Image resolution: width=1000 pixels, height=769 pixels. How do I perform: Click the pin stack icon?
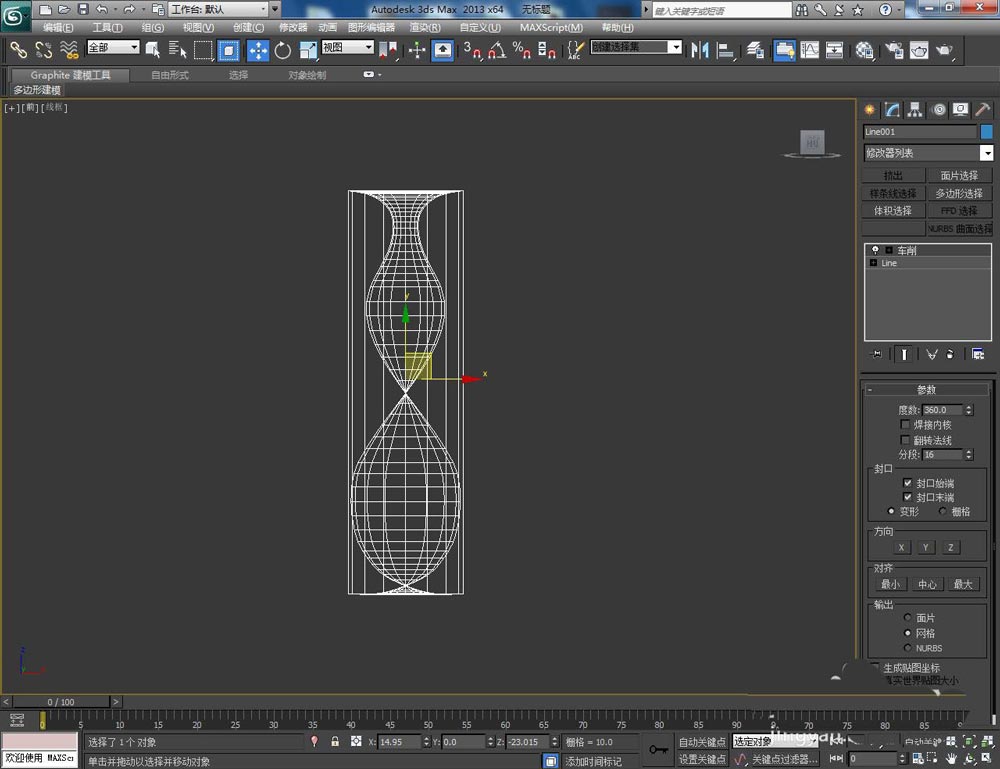click(x=877, y=354)
